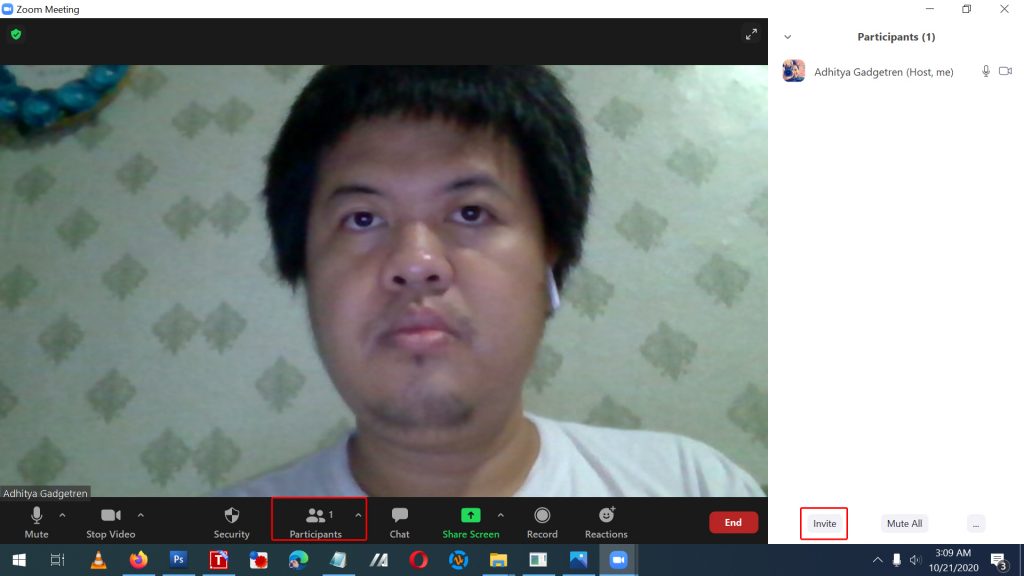Launch Photoshop from the taskbar

click(178, 561)
